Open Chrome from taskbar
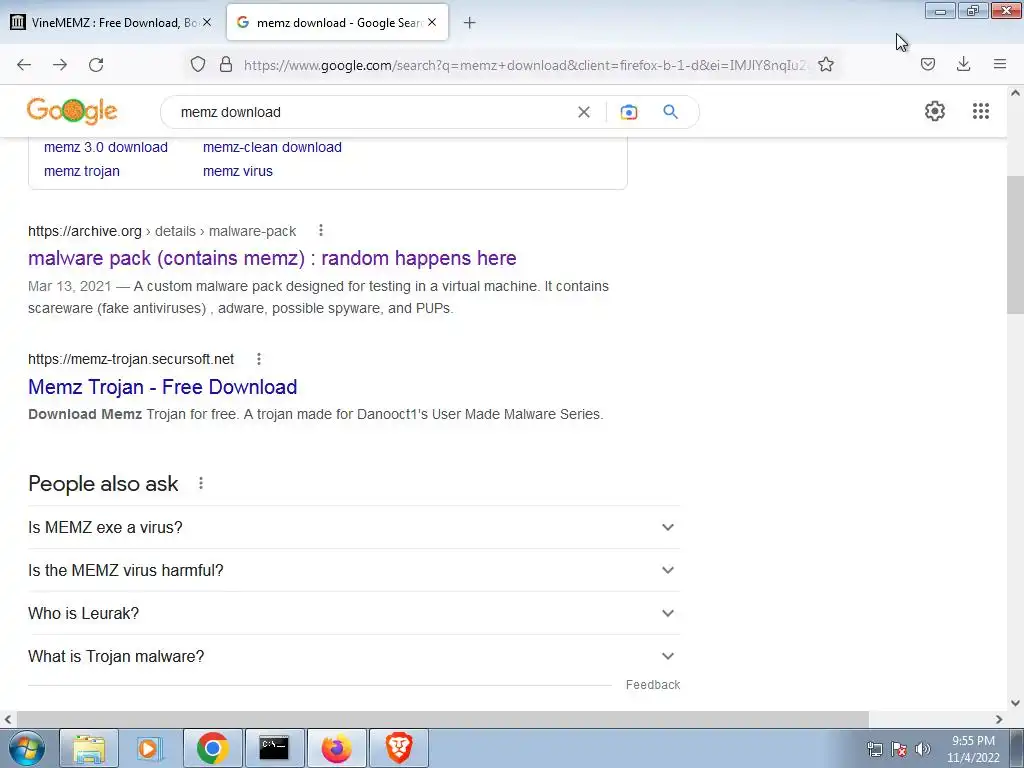Screen dimensions: 1024x768 click(x=212, y=748)
